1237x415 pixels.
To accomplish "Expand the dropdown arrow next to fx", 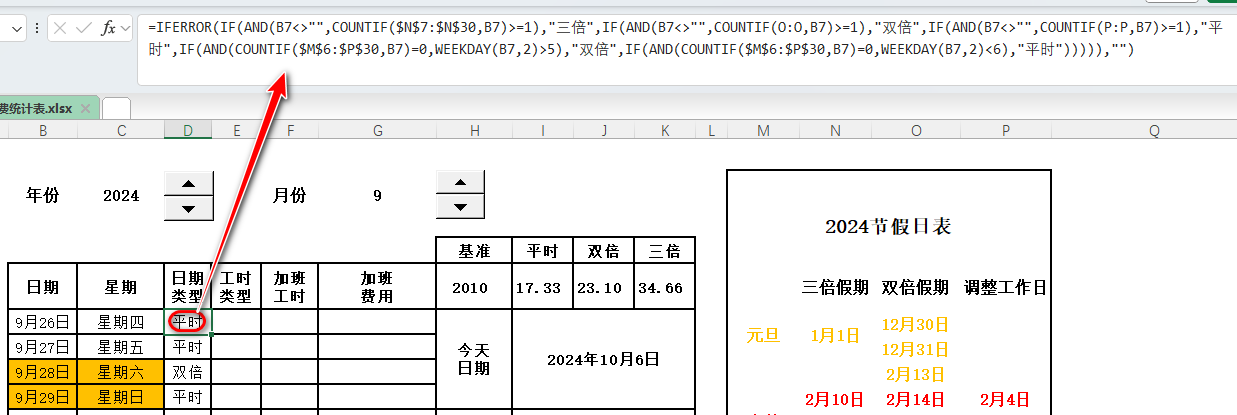I will coord(125,29).
